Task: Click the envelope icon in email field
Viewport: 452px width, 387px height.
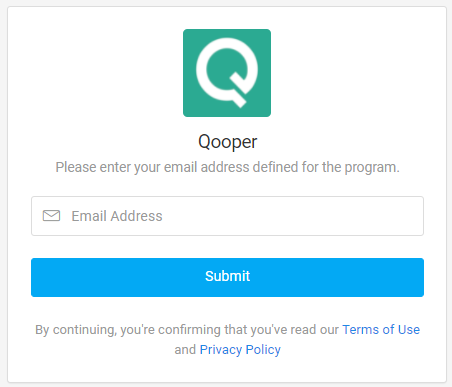Action: 51,216
